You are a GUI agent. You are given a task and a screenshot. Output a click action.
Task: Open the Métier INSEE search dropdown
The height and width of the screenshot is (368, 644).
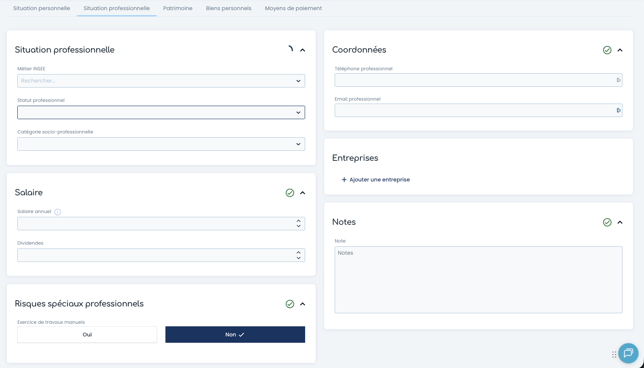161,81
